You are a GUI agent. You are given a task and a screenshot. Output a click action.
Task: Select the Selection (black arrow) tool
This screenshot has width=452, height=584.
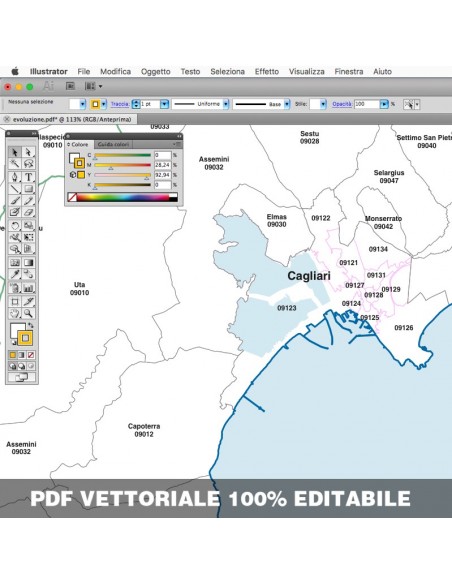click(x=15, y=152)
